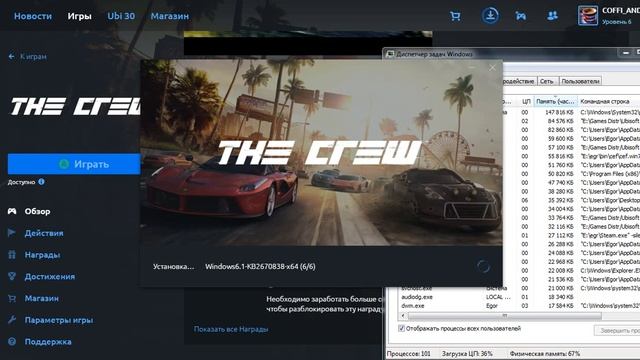Screen dimensions: 640x360
Task: Open Действия section in sidebar
Action: (x=44, y=233)
